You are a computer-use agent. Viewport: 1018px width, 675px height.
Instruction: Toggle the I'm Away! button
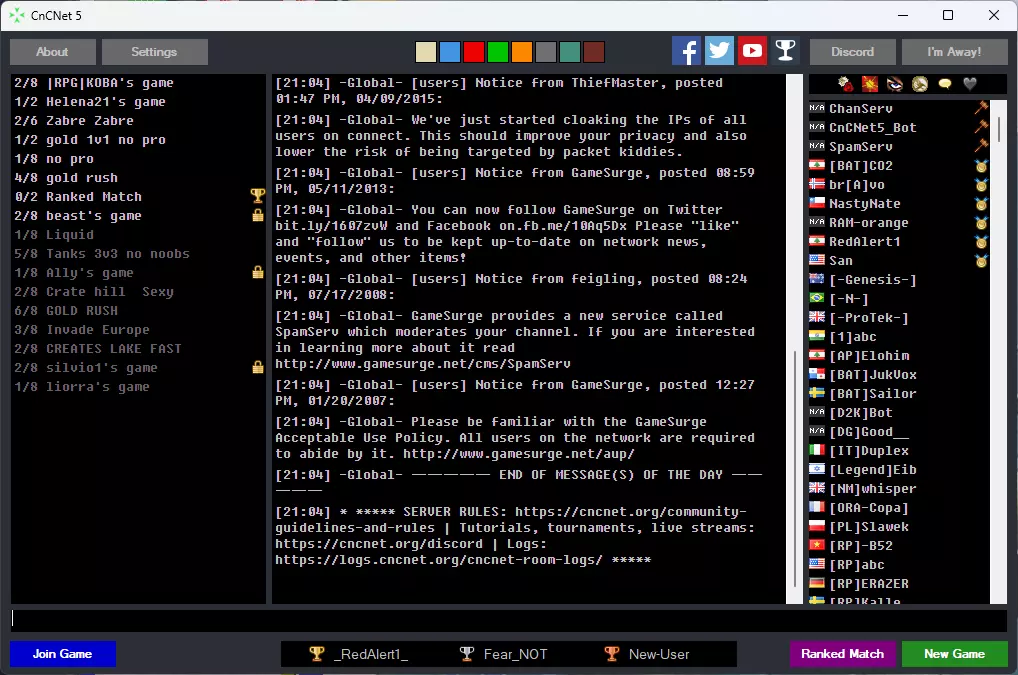(954, 52)
